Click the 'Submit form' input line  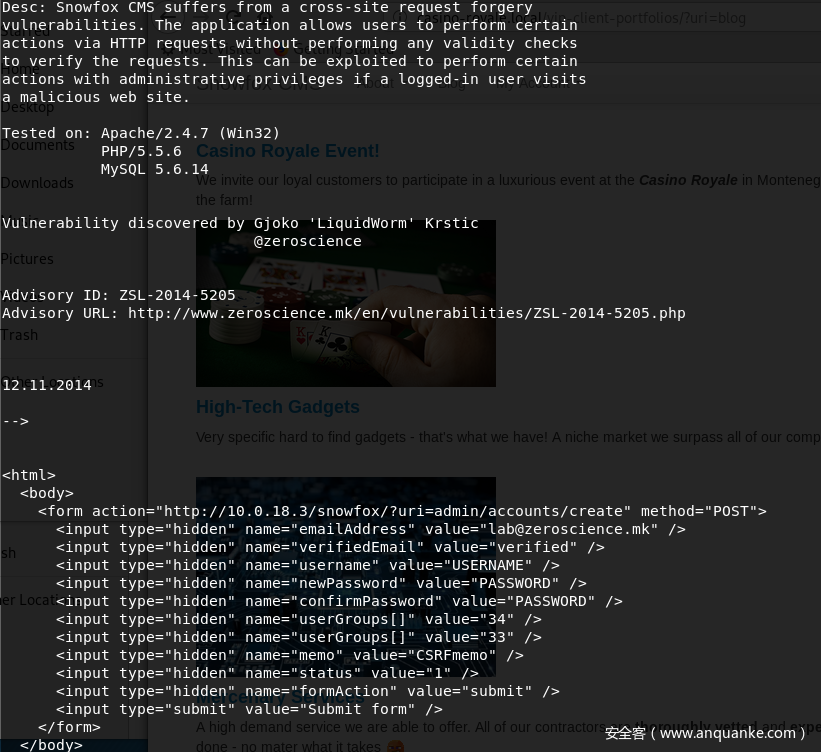tap(249, 709)
